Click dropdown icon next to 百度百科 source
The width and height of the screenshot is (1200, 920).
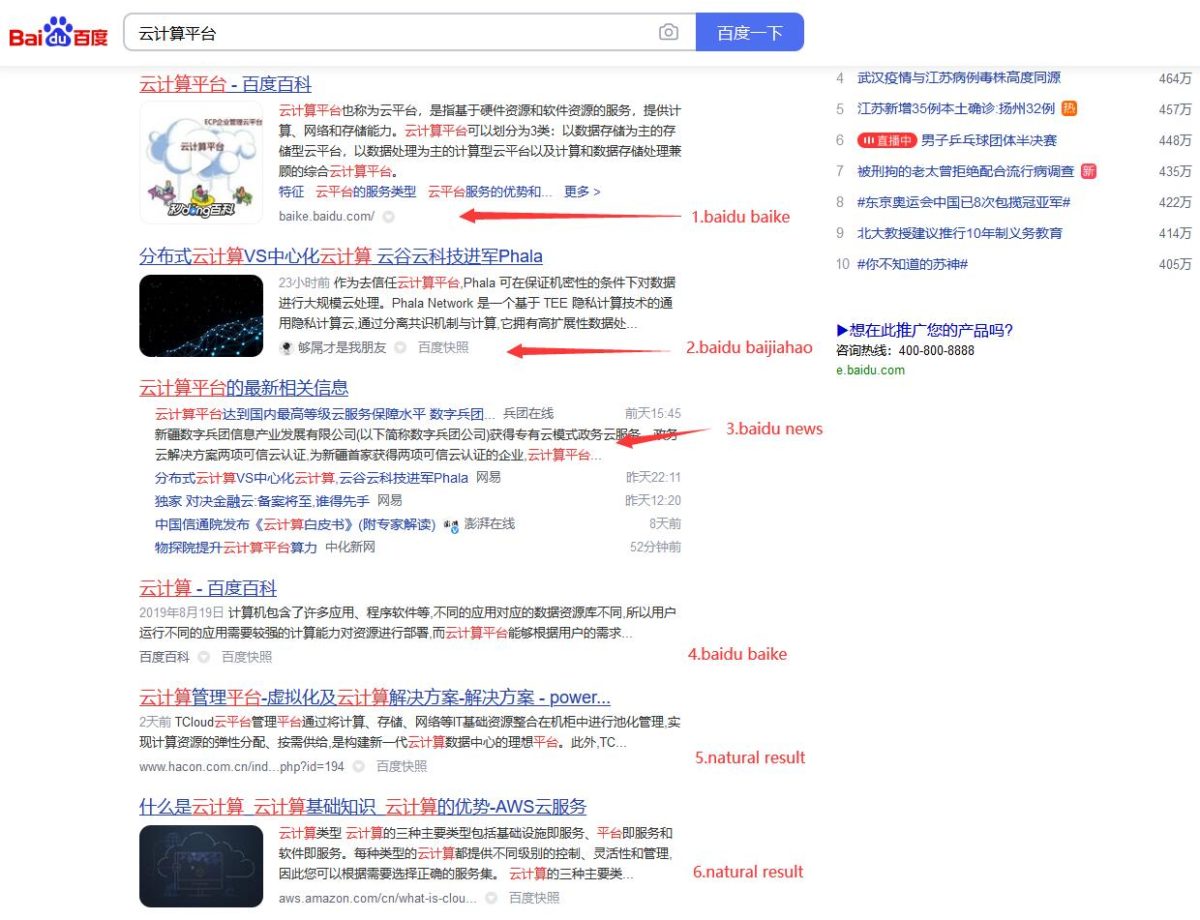tap(204, 657)
